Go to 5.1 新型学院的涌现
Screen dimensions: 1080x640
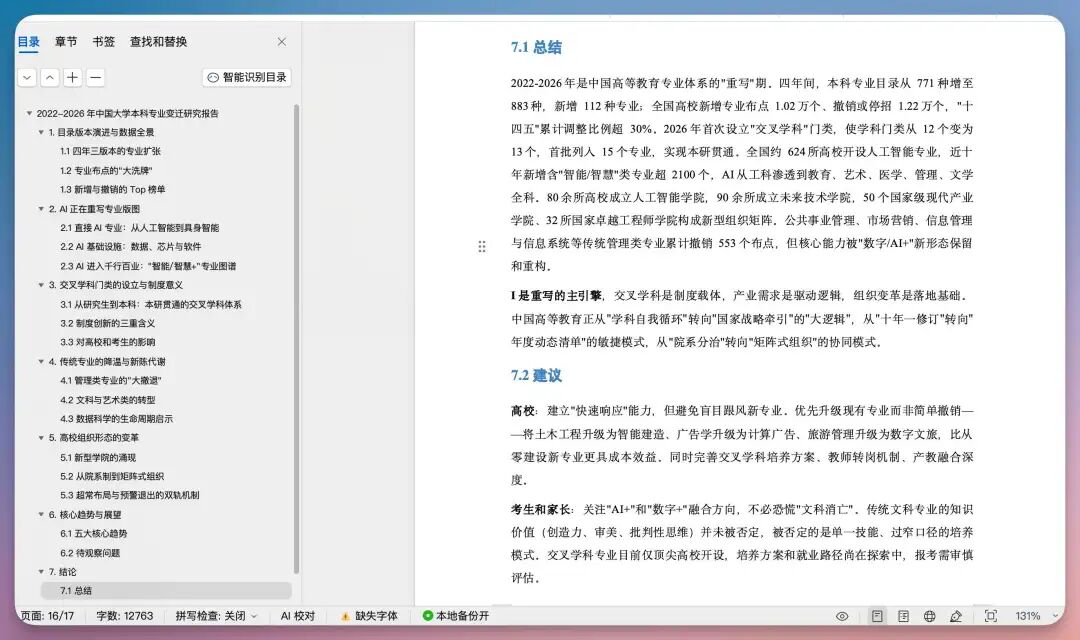click(x=98, y=457)
